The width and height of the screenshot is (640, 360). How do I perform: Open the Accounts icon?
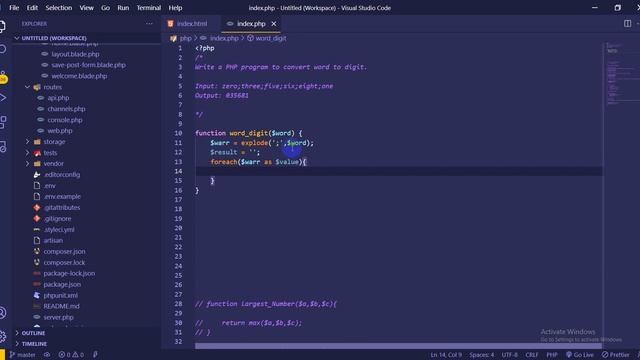(x=2, y=313)
